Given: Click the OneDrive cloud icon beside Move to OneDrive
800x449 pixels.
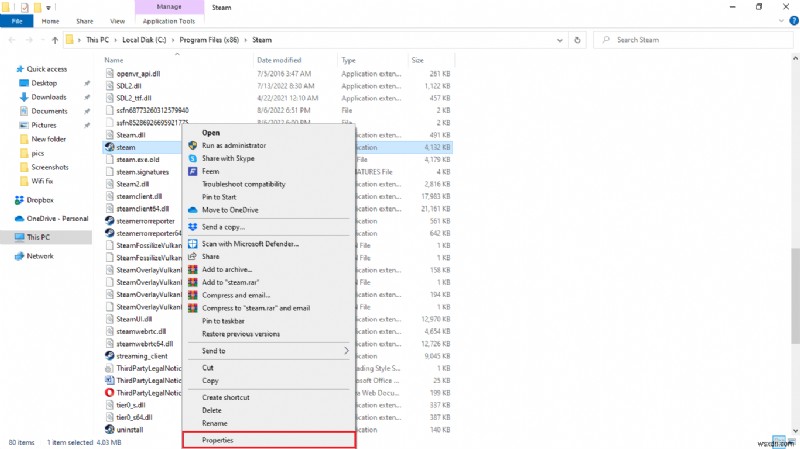Looking at the screenshot, I should click(192, 210).
